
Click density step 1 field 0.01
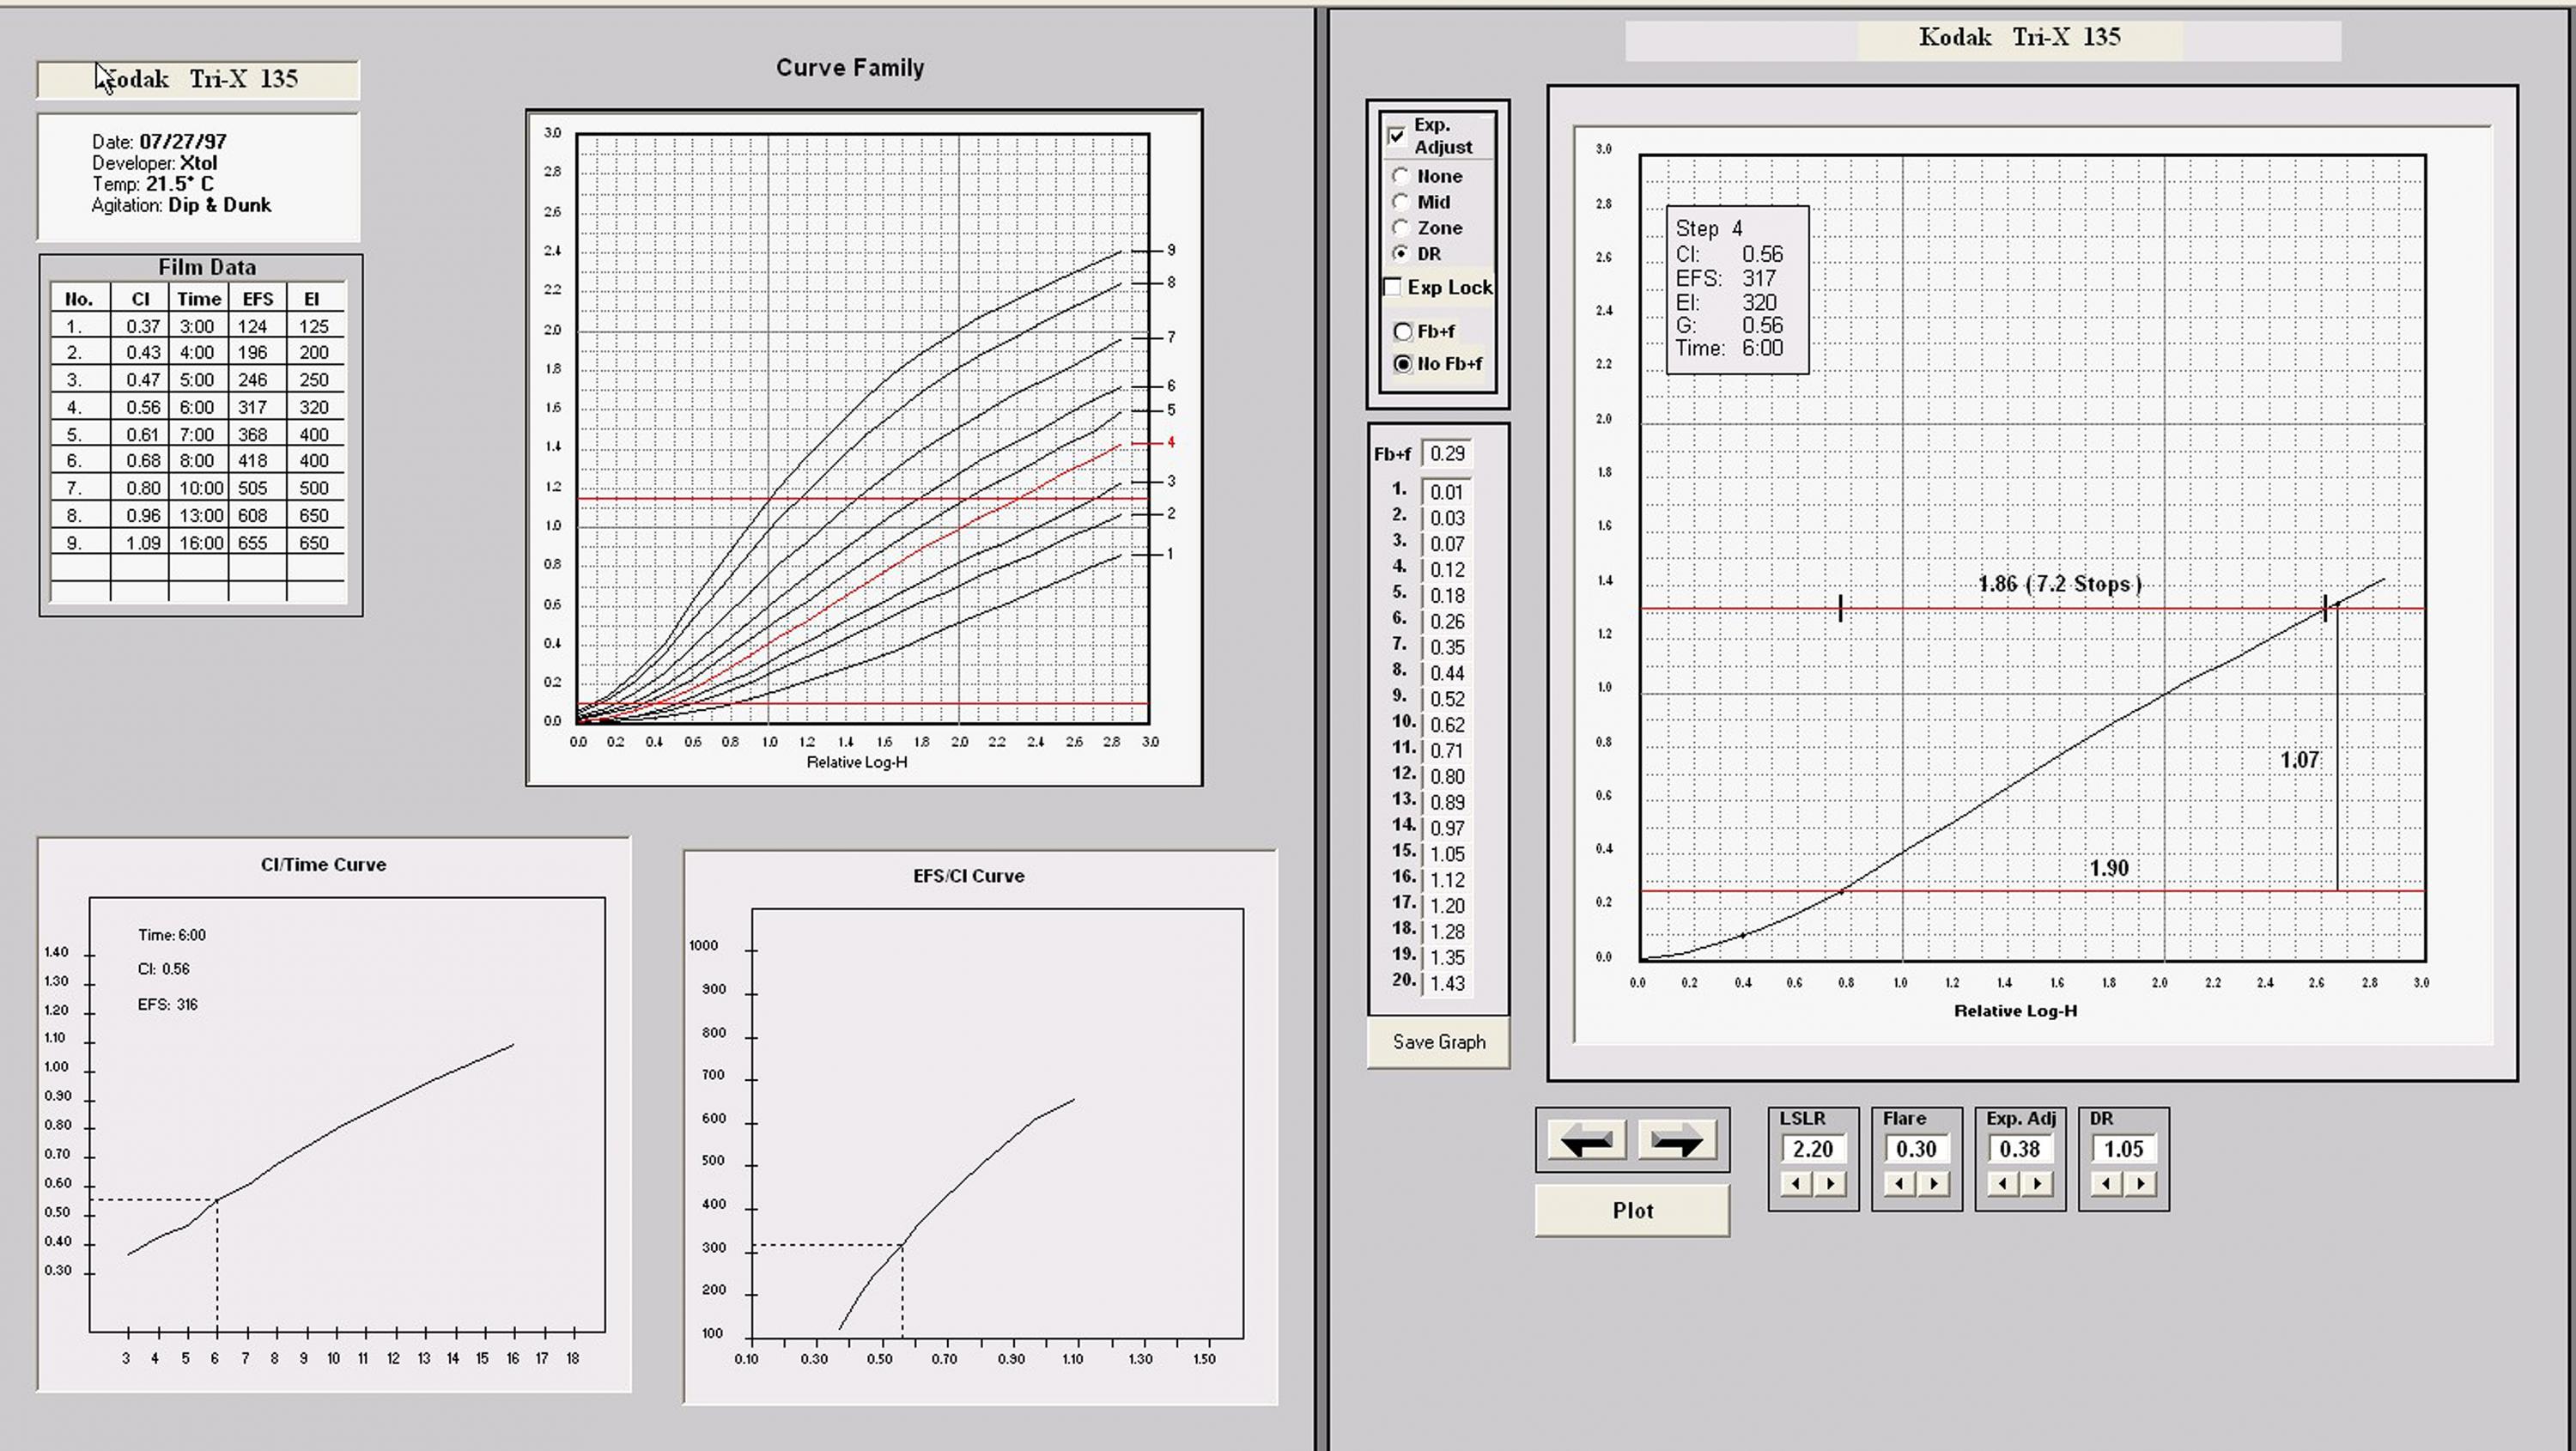(x=1446, y=492)
